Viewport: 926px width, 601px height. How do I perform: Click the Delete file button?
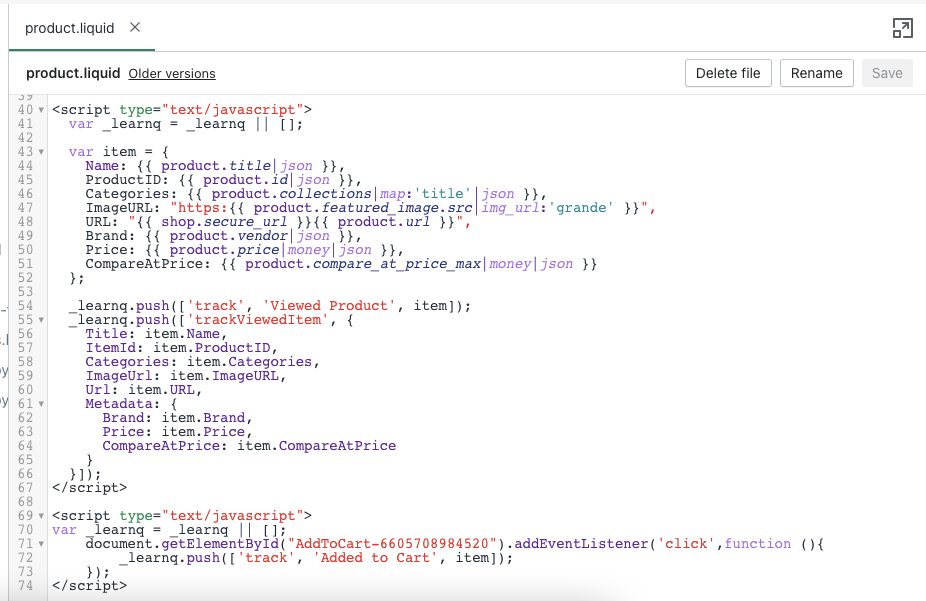[728, 73]
